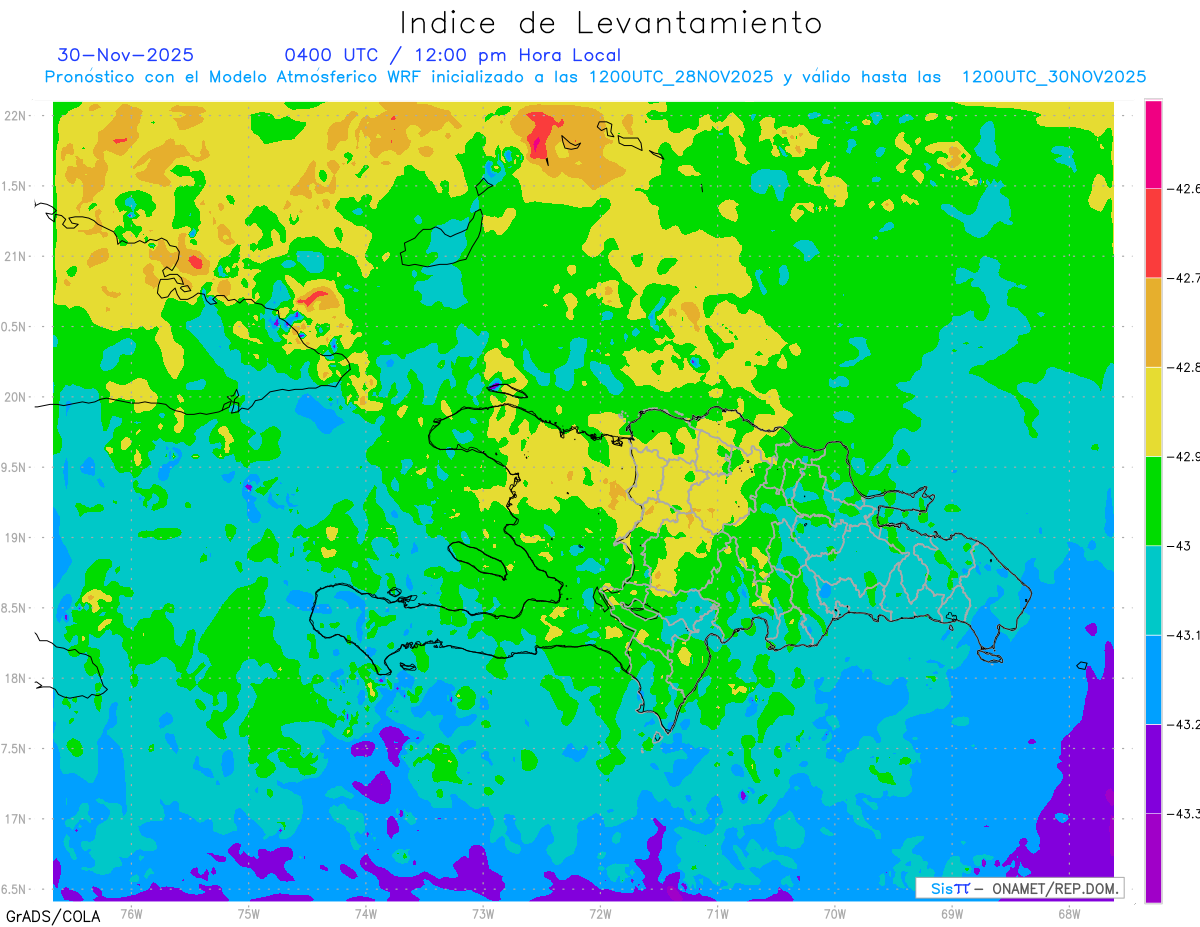The height and width of the screenshot is (927, 1200).
Task: Click the 22N latitude label
Action: [17, 115]
